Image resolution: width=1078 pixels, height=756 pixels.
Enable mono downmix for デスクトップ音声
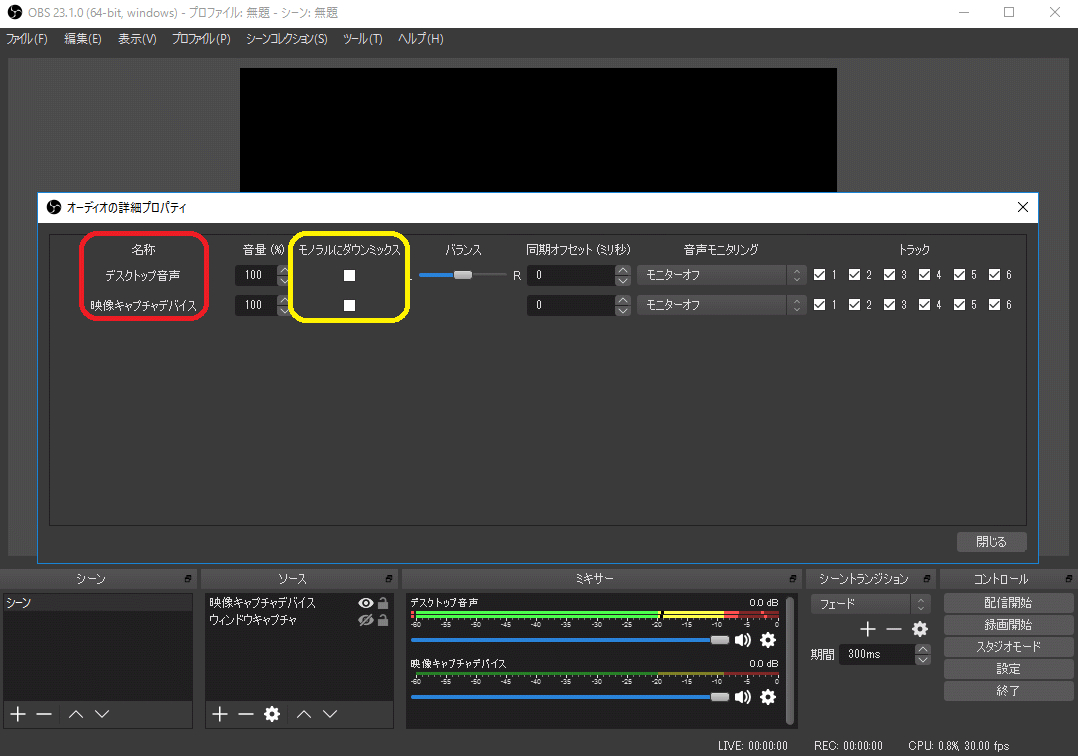(x=350, y=275)
